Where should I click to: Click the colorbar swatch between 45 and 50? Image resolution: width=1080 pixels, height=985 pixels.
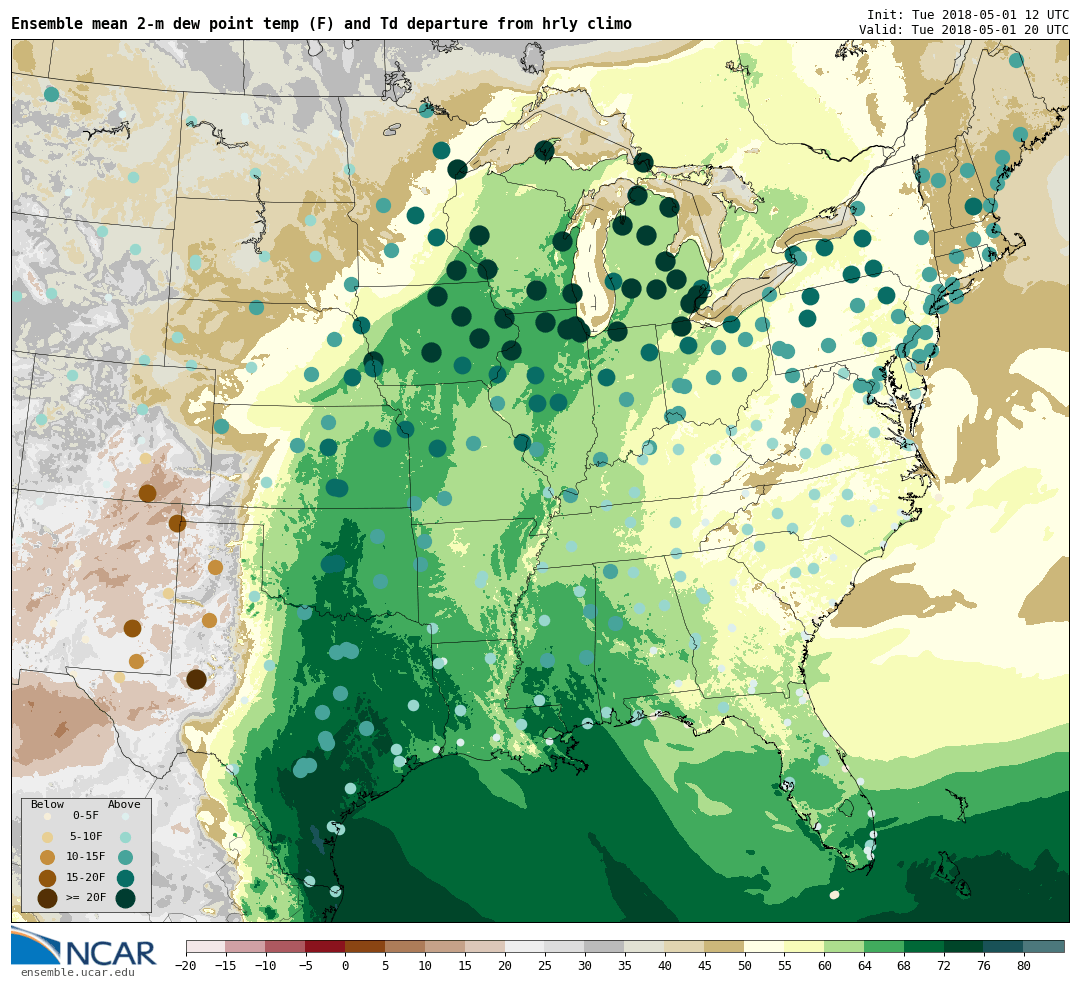(x=724, y=946)
